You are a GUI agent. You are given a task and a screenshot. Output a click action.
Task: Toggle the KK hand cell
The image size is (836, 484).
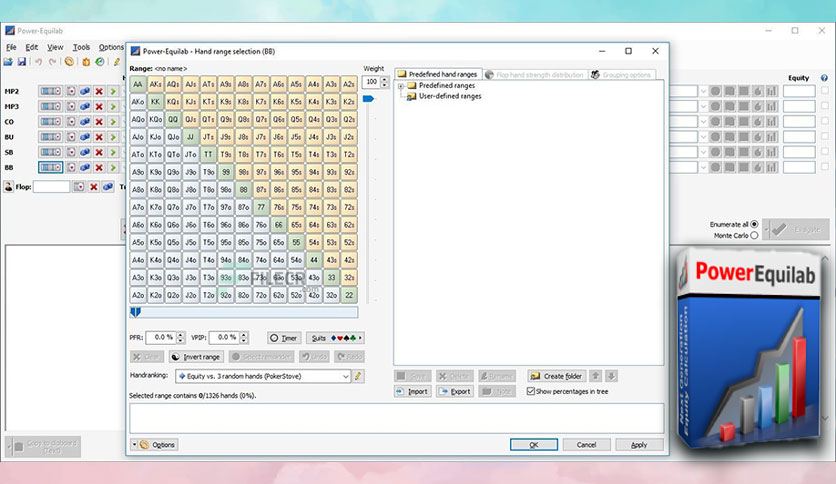(155, 102)
